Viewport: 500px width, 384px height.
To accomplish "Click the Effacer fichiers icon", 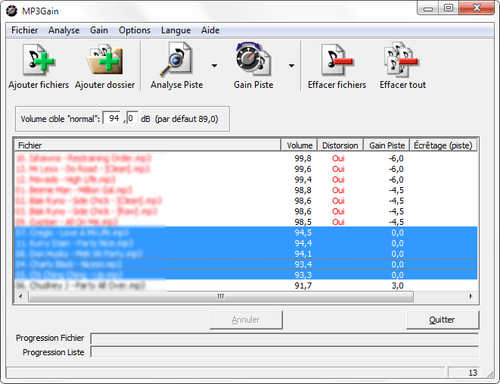I will click(337, 60).
